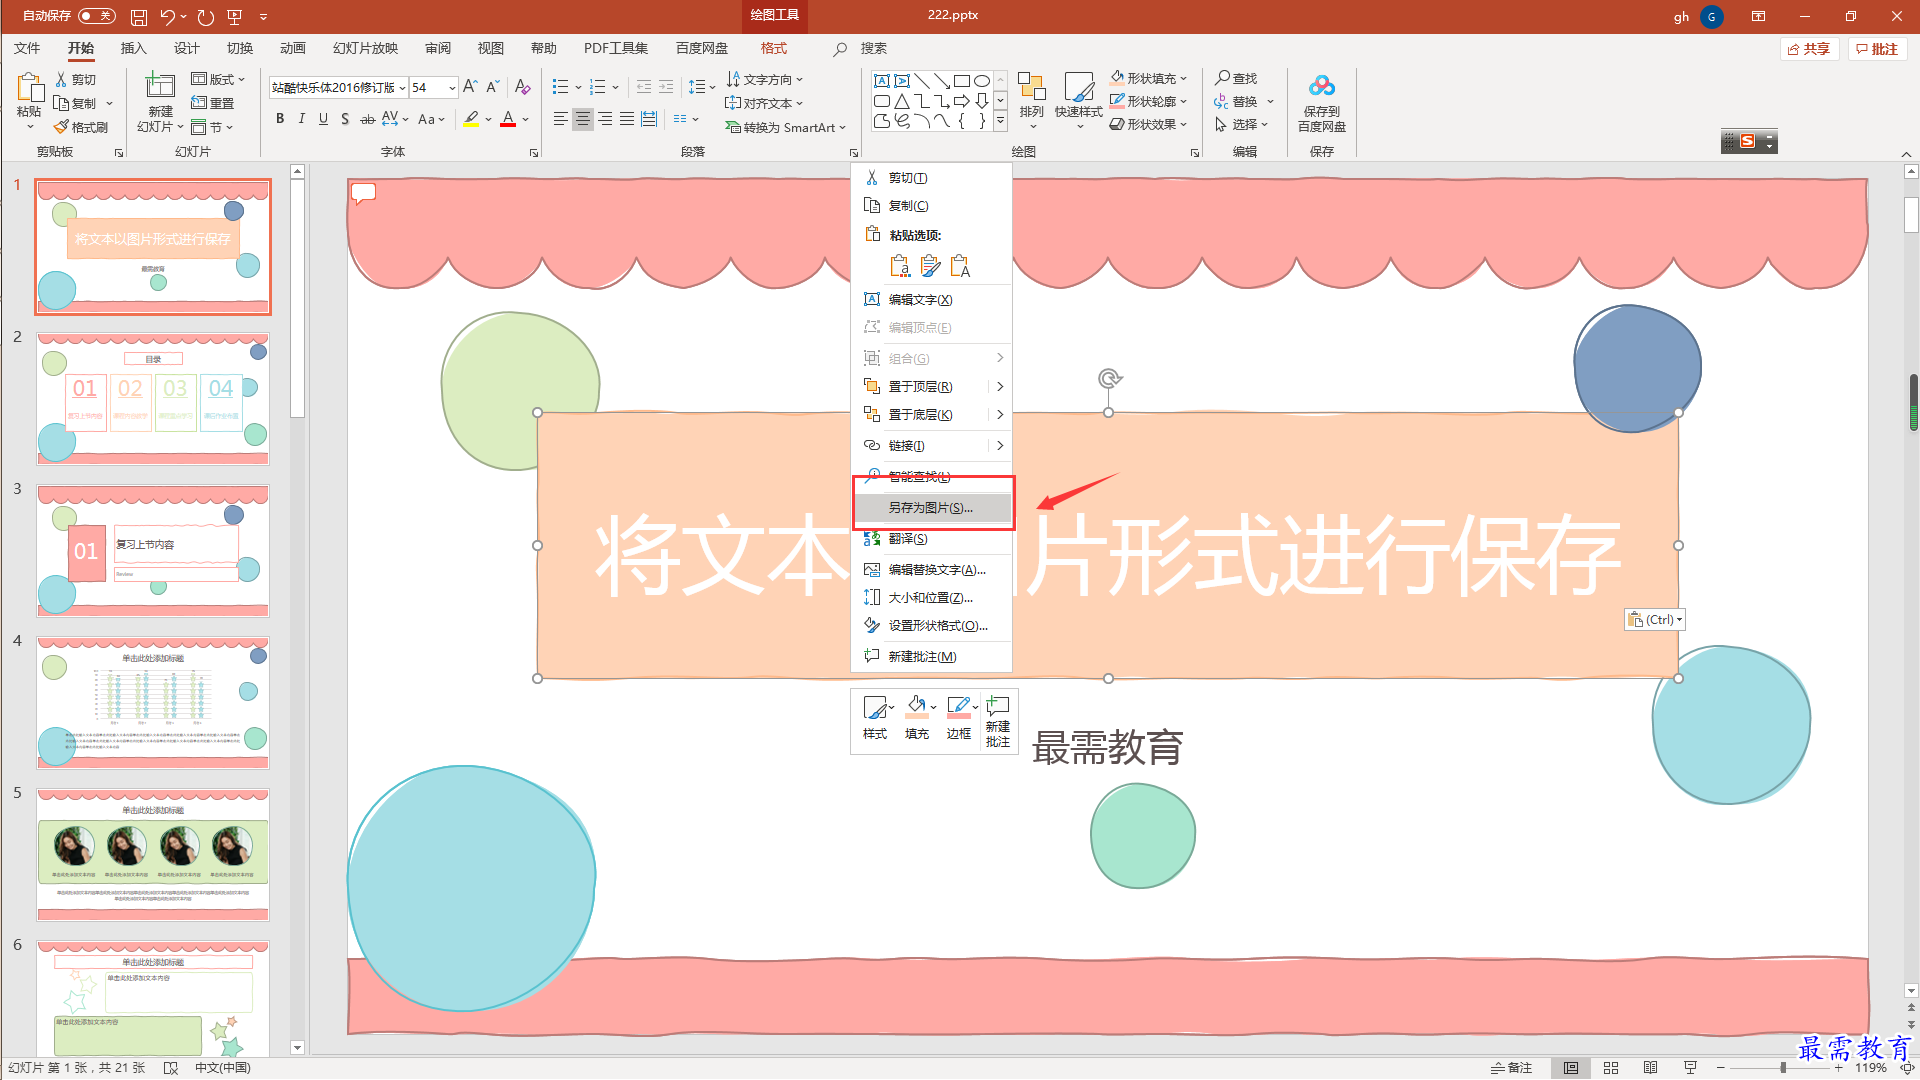Viewport: 1920px width, 1080px height.
Task: Choose 剪切 in the context menu
Action: 931,178
